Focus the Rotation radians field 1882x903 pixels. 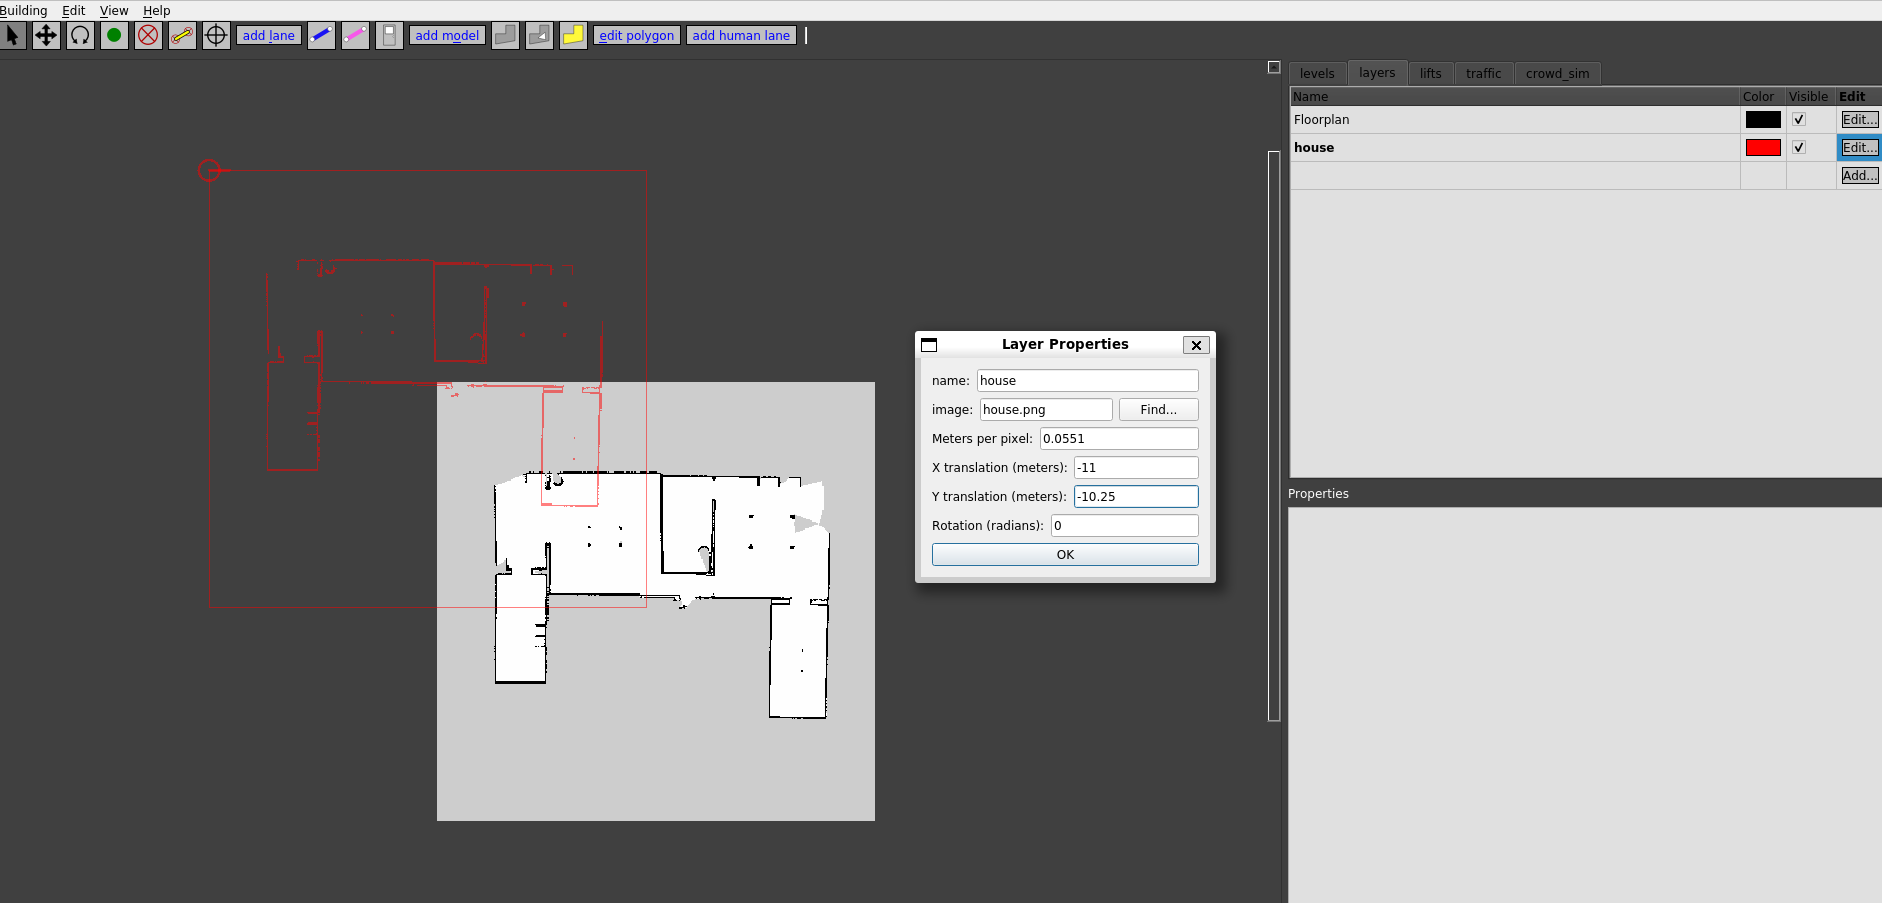pos(1125,526)
